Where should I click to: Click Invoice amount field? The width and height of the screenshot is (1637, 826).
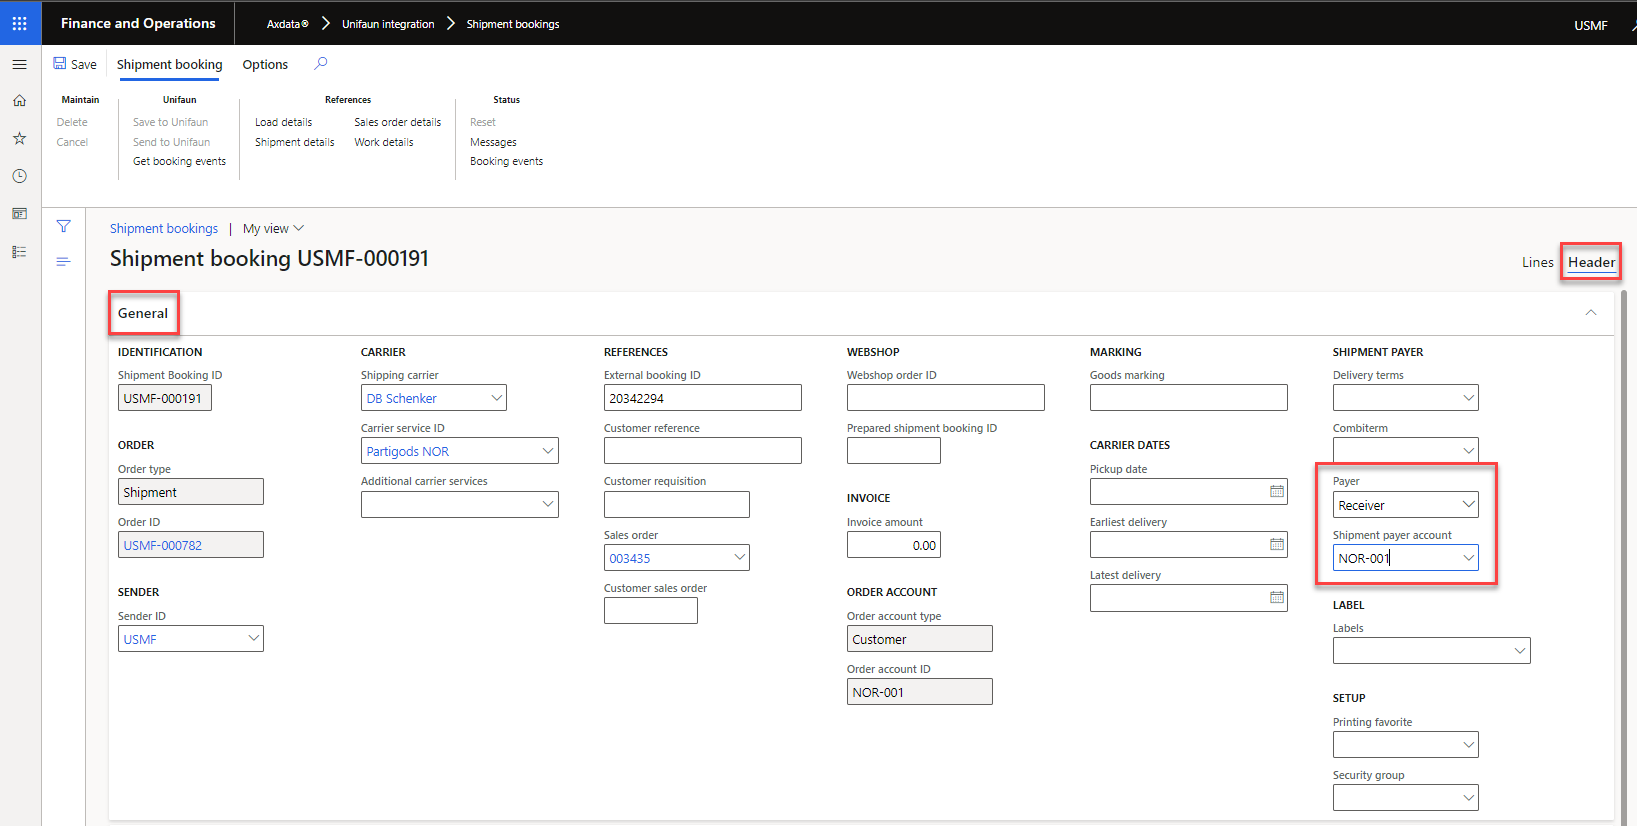pos(893,545)
